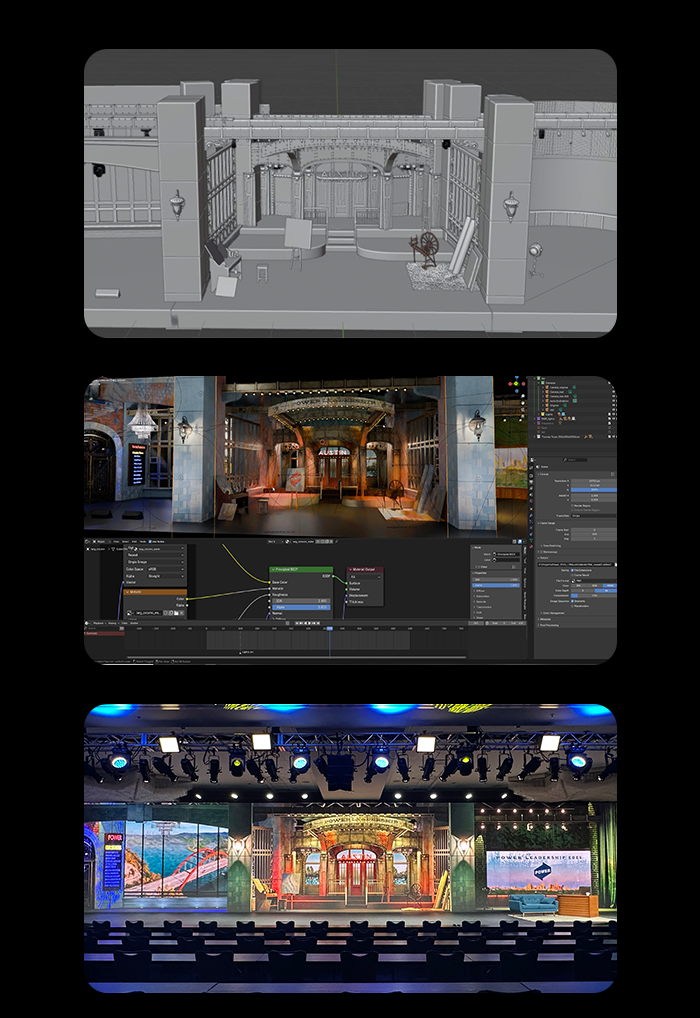Open the orange Object properties tab icon

pos(531,509)
